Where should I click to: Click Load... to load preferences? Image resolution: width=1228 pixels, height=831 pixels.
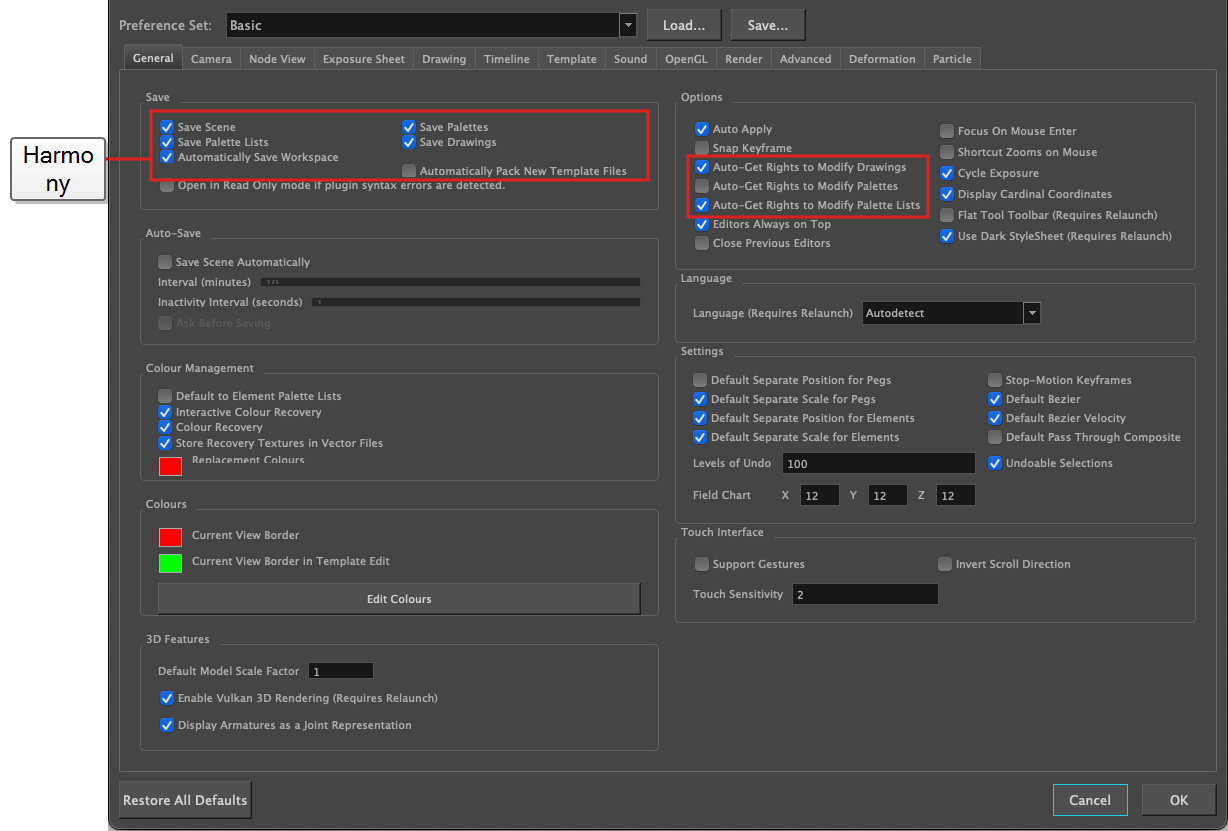click(x=684, y=25)
